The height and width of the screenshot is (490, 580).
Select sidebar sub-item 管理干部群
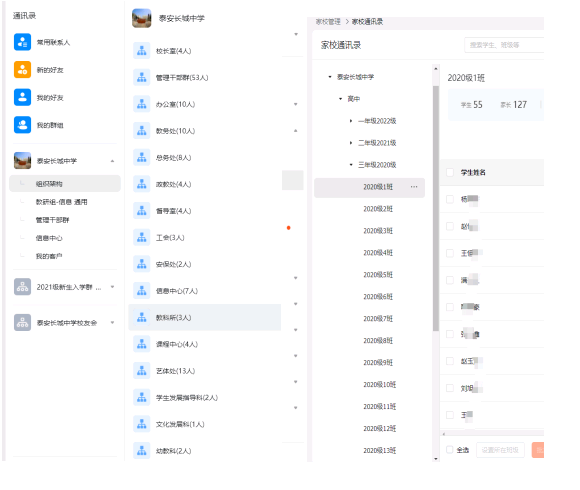coord(52,220)
